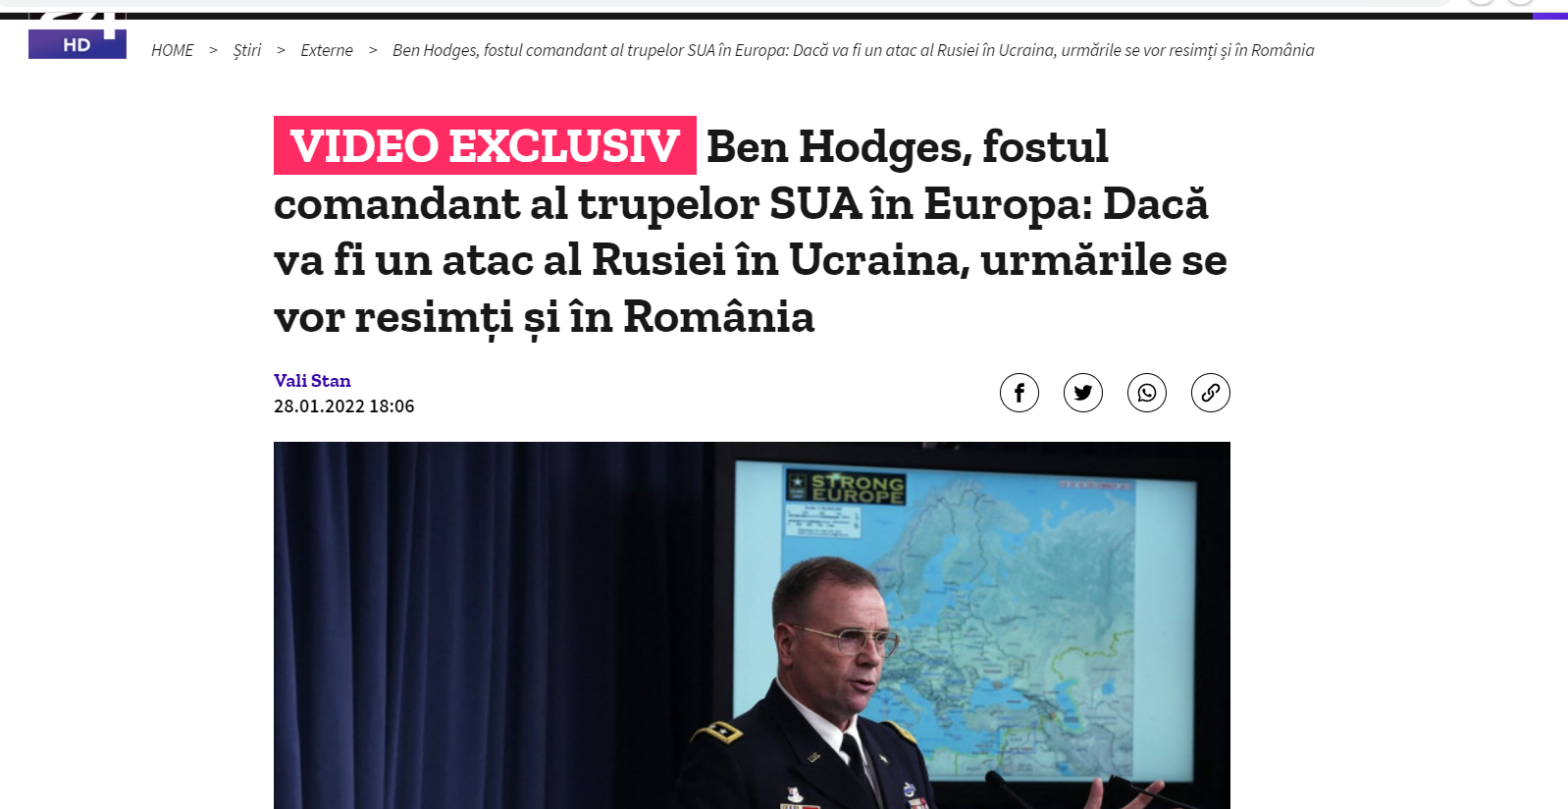Click the second round icon at top right
The height and width of the screenshot is (809, 1568).
tap(1520, 2)
